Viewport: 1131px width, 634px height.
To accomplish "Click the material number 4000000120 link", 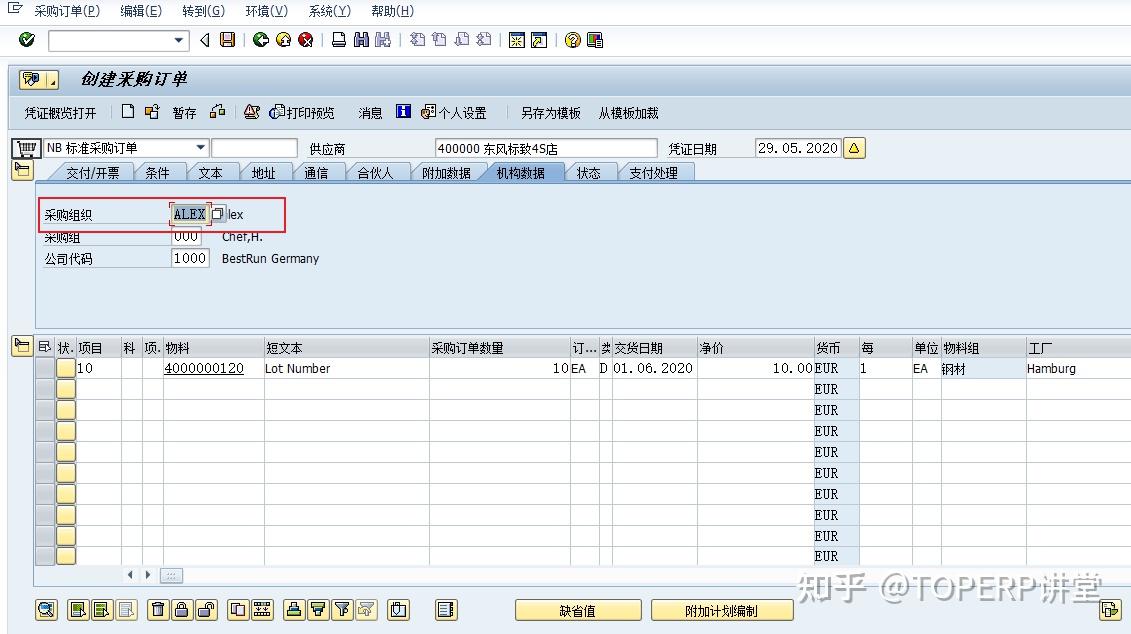I will (x=203, y=368).
